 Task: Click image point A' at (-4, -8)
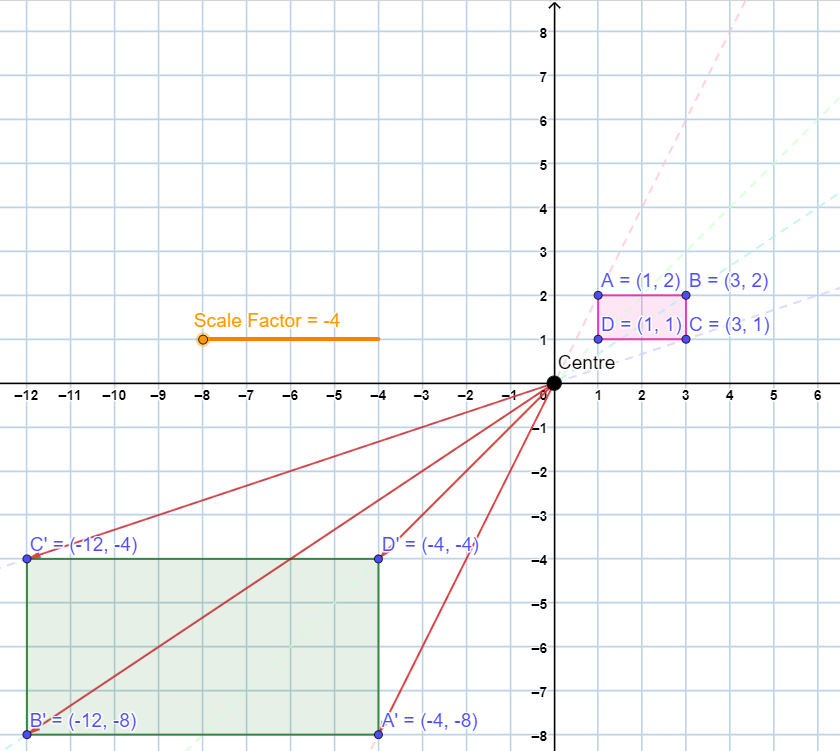[378, 734]
